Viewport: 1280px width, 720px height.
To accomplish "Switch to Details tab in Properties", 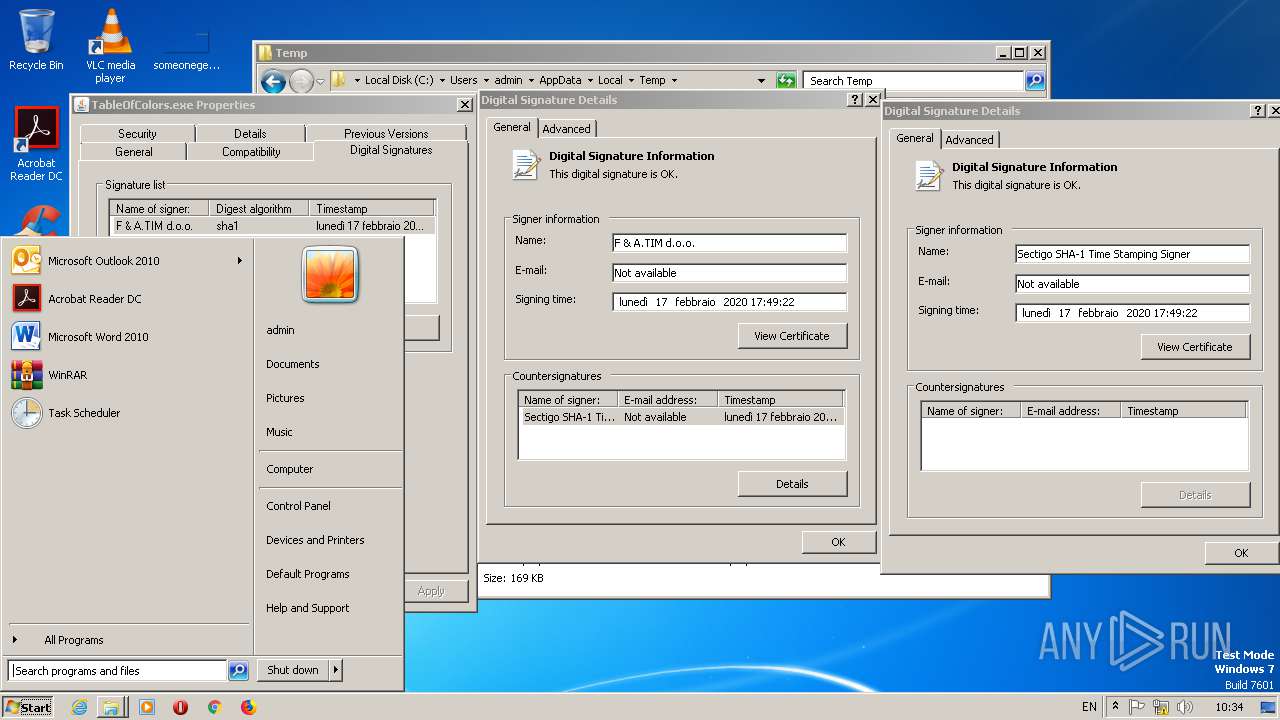I will (250, 134).
